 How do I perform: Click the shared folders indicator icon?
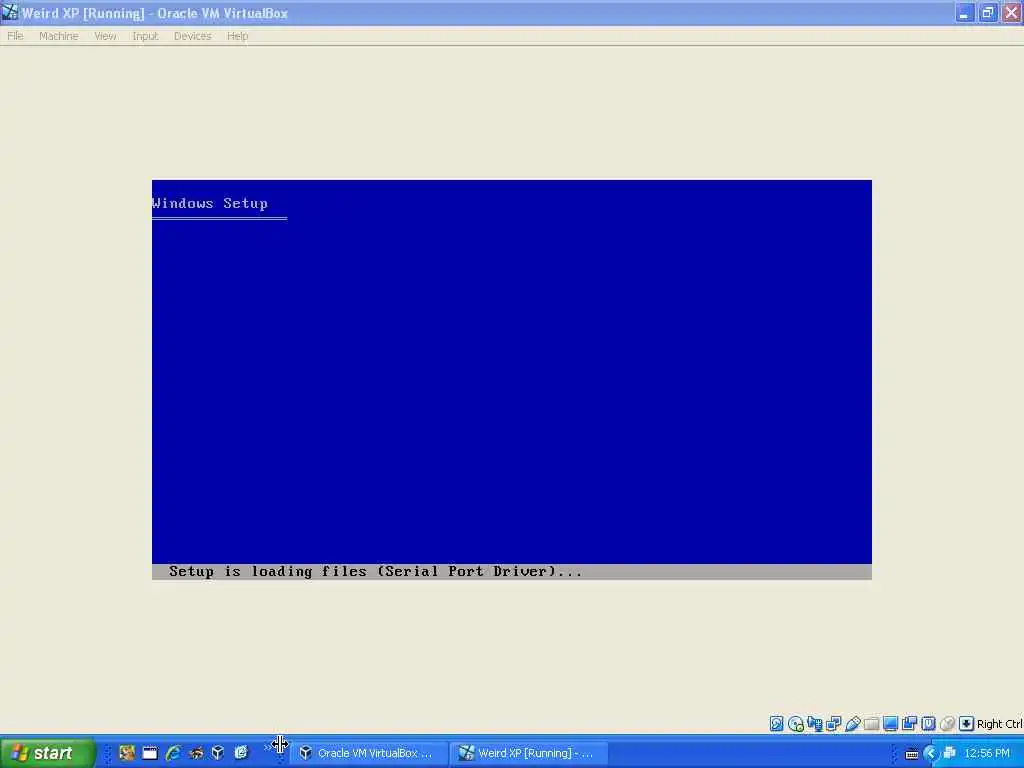click(871, 723)
